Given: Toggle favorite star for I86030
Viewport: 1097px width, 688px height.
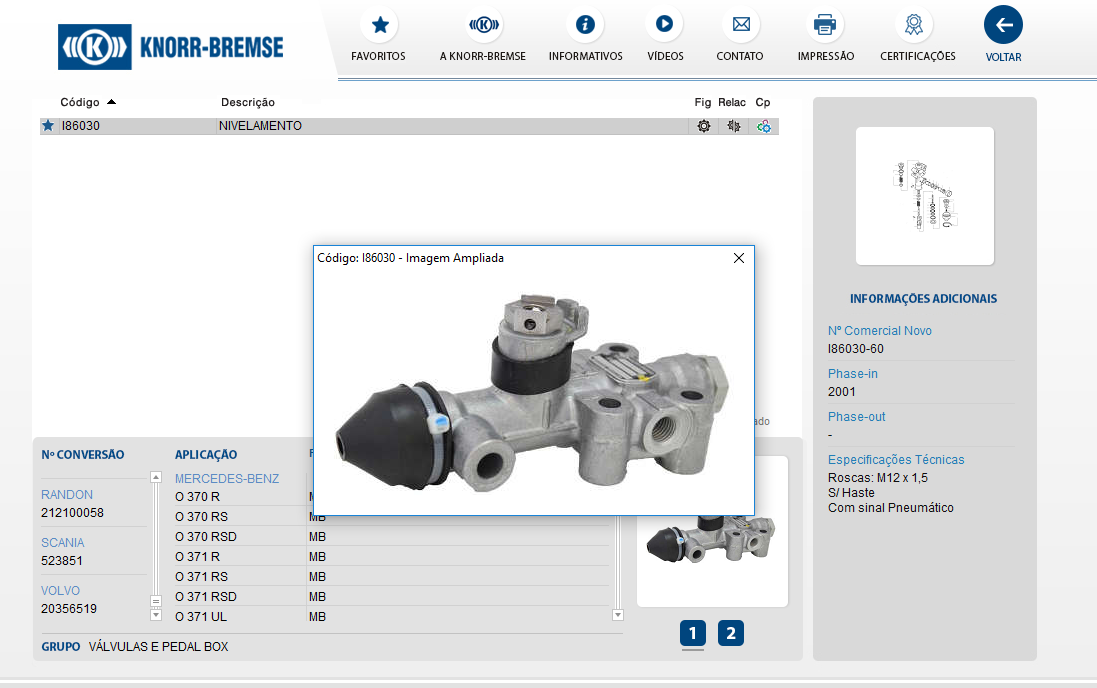Looking at the screenshot, I should [48, 126].
